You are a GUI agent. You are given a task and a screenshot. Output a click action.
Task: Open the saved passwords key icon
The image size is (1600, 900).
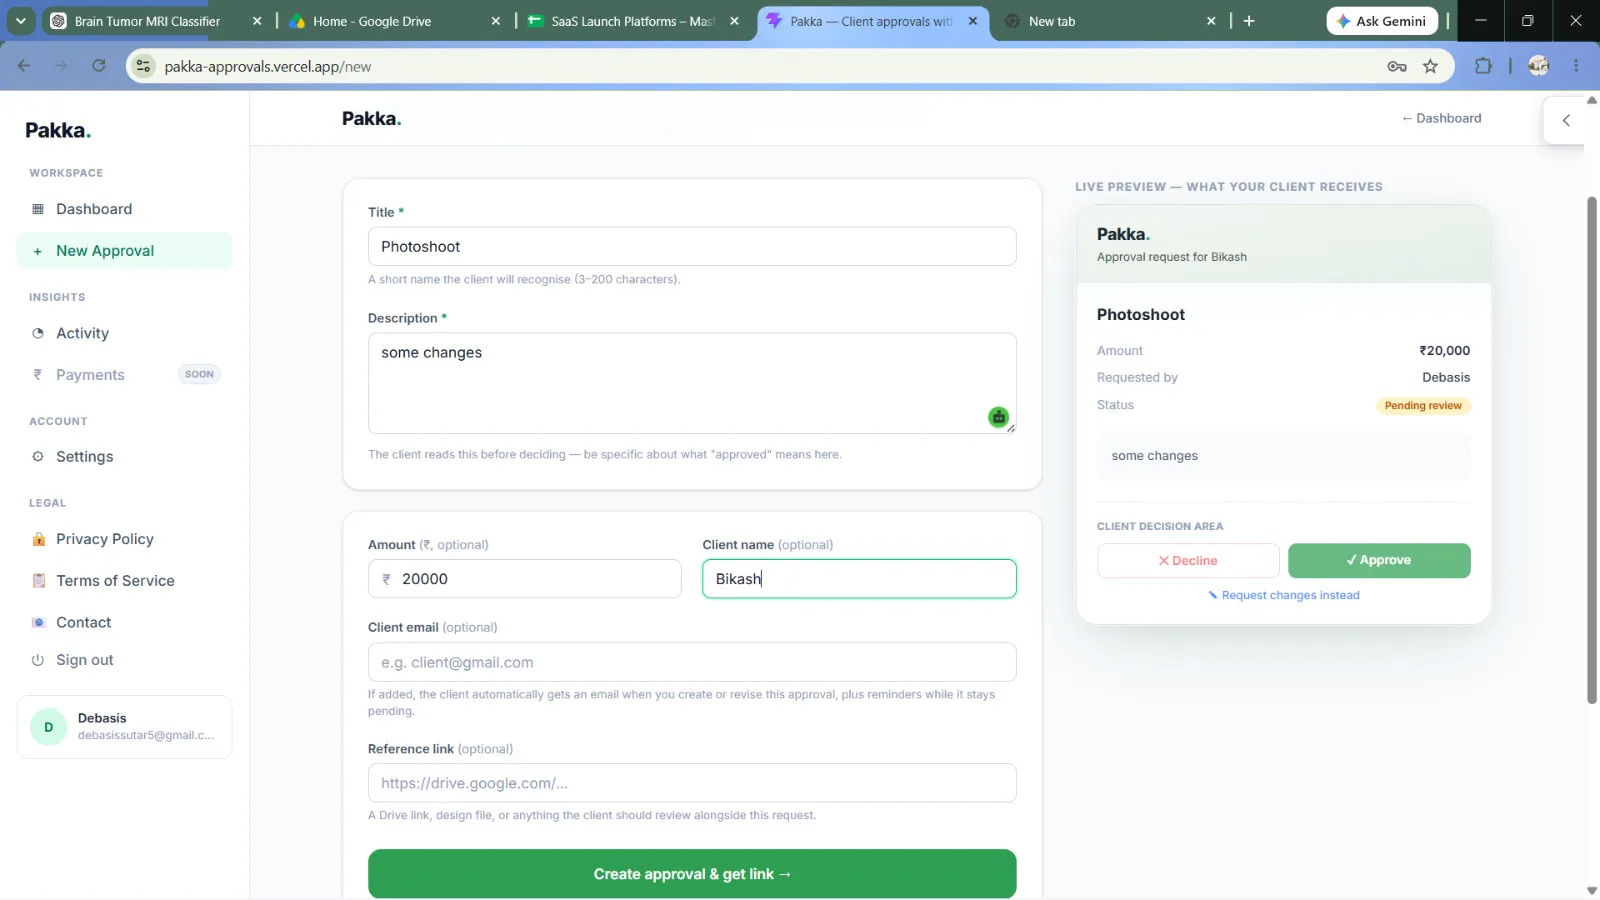pyautogui.click(x=1397, y=66)
